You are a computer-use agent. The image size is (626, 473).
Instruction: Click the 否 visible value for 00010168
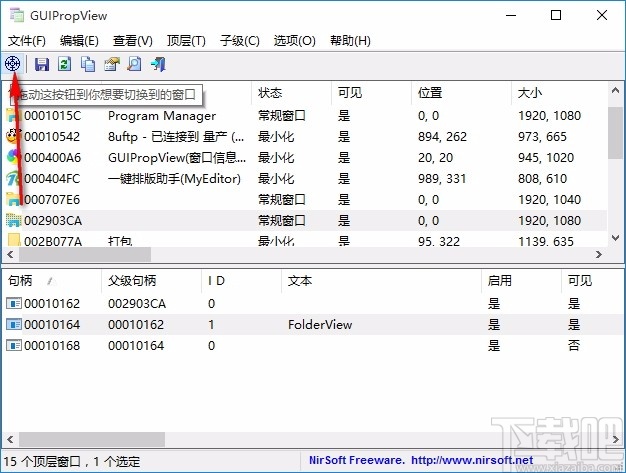click(574, 345)
